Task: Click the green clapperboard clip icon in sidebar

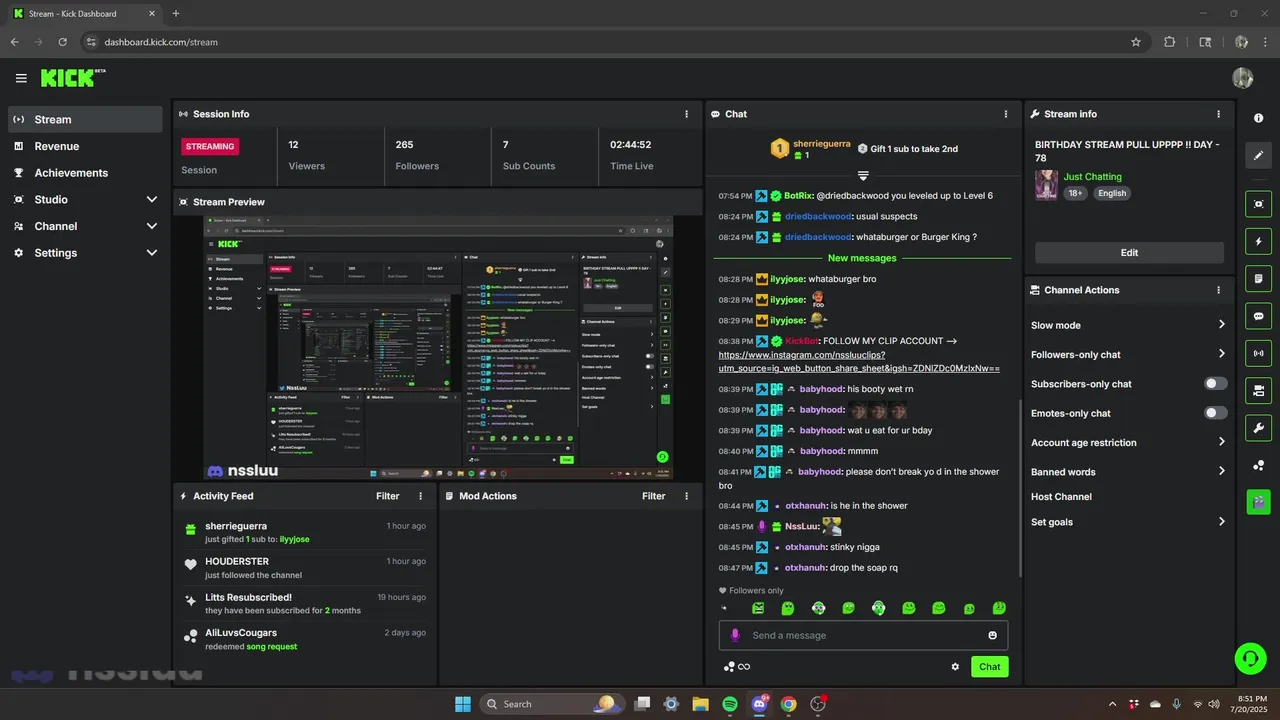Action: click(1258, 502)
